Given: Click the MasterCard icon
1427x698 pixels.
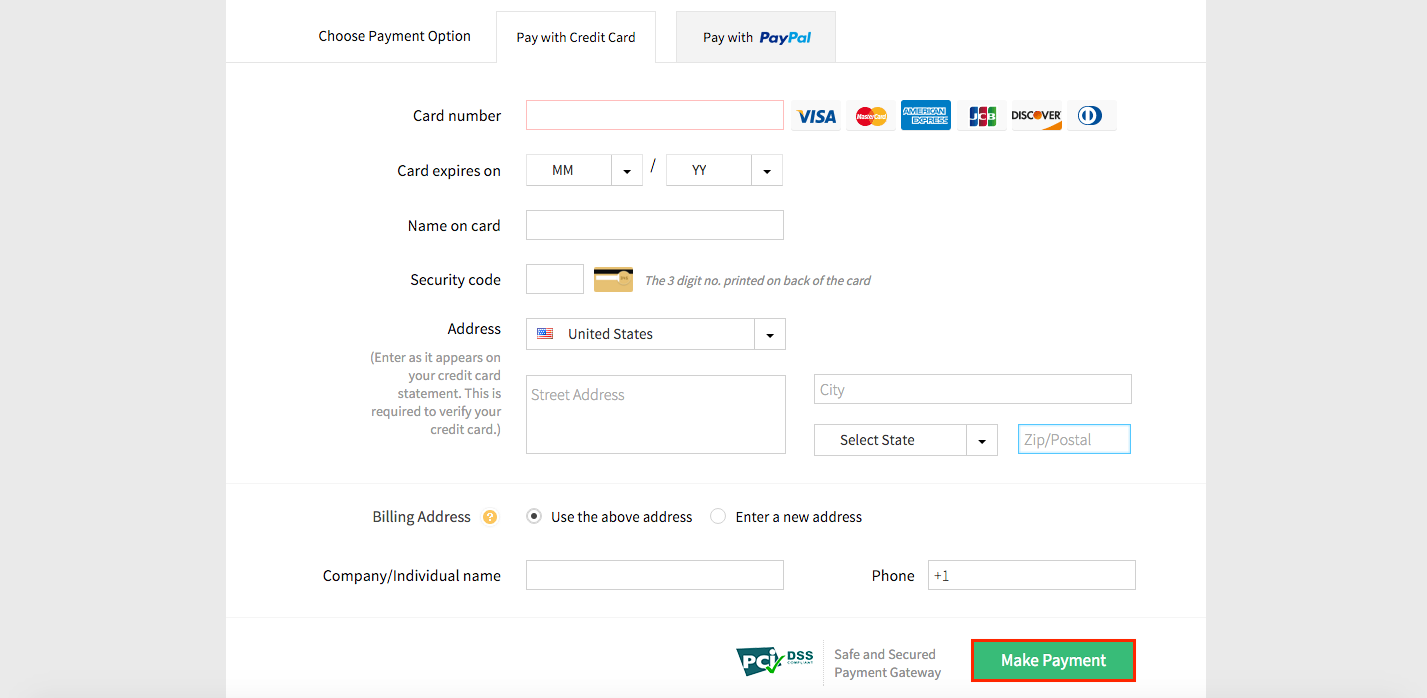Looking at the screenshot, I should tap(871, 115).
